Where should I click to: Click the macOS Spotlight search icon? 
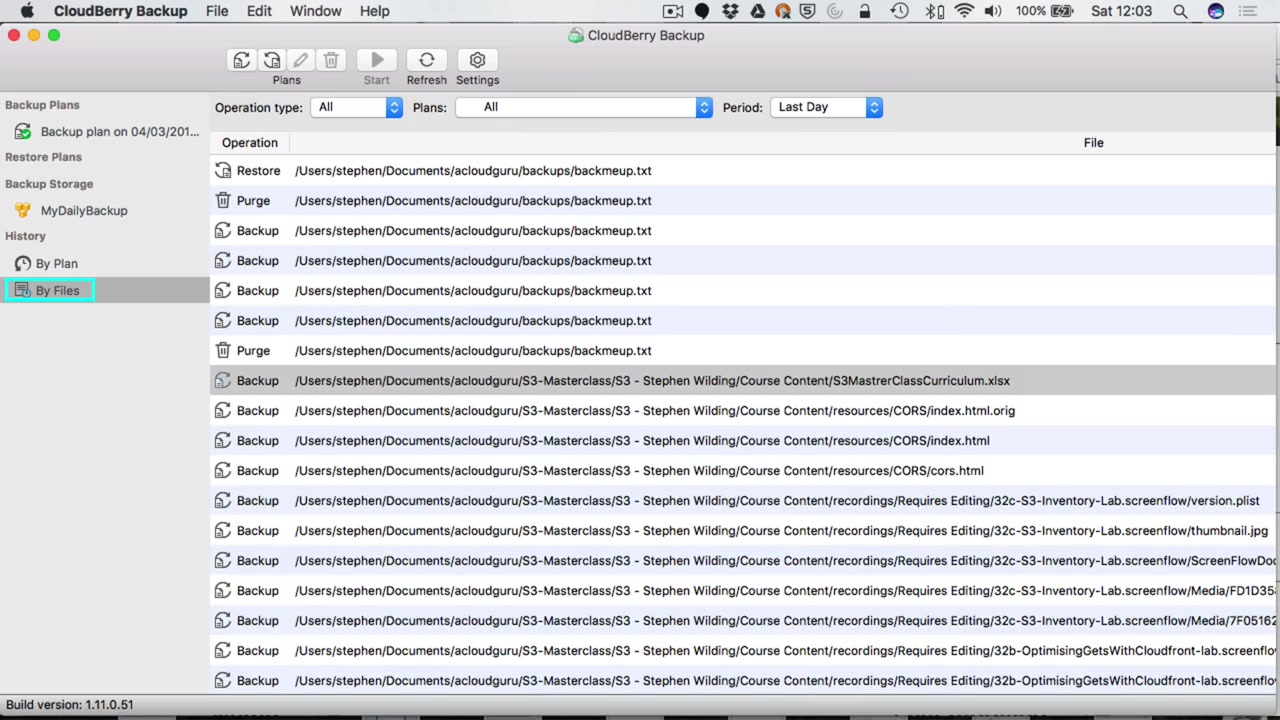click(1180, 11)
